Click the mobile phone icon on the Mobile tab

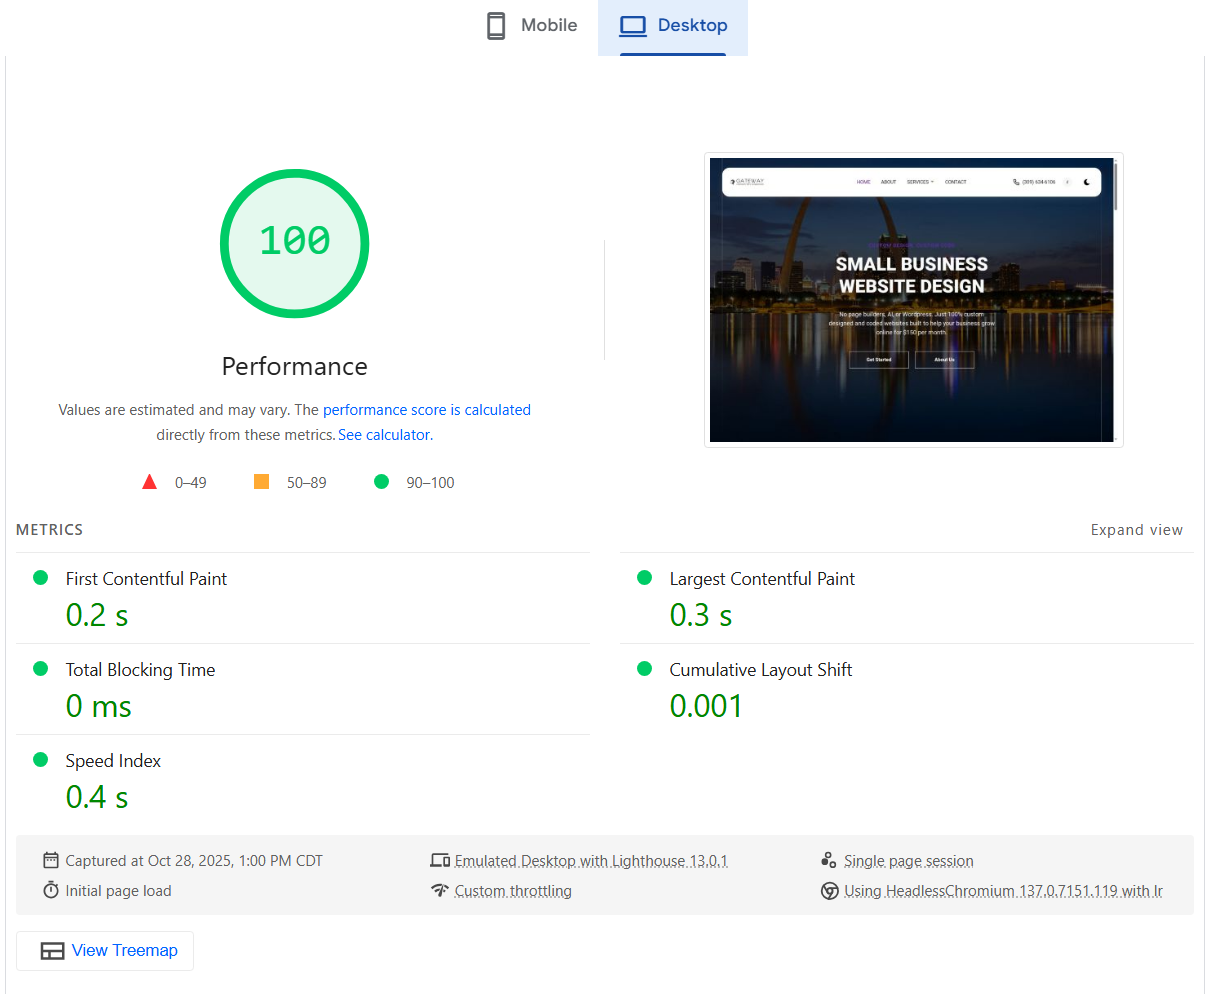[x=495, y=25]
